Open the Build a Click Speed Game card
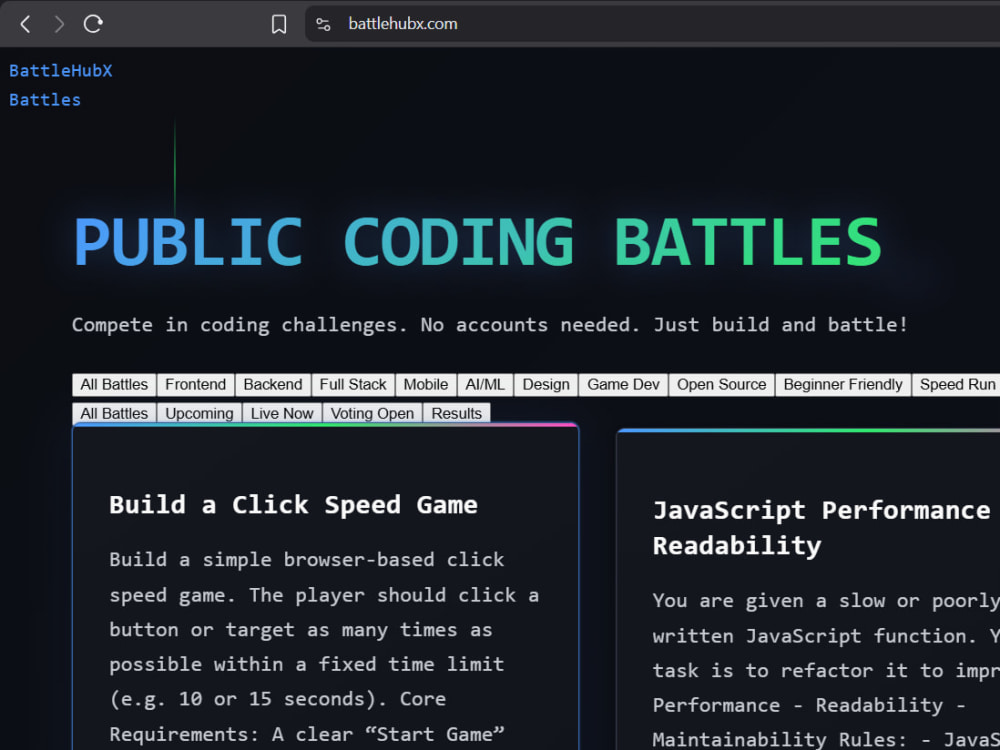The height and width of the screenshot is (750, 1000). [x=325, y=587]
